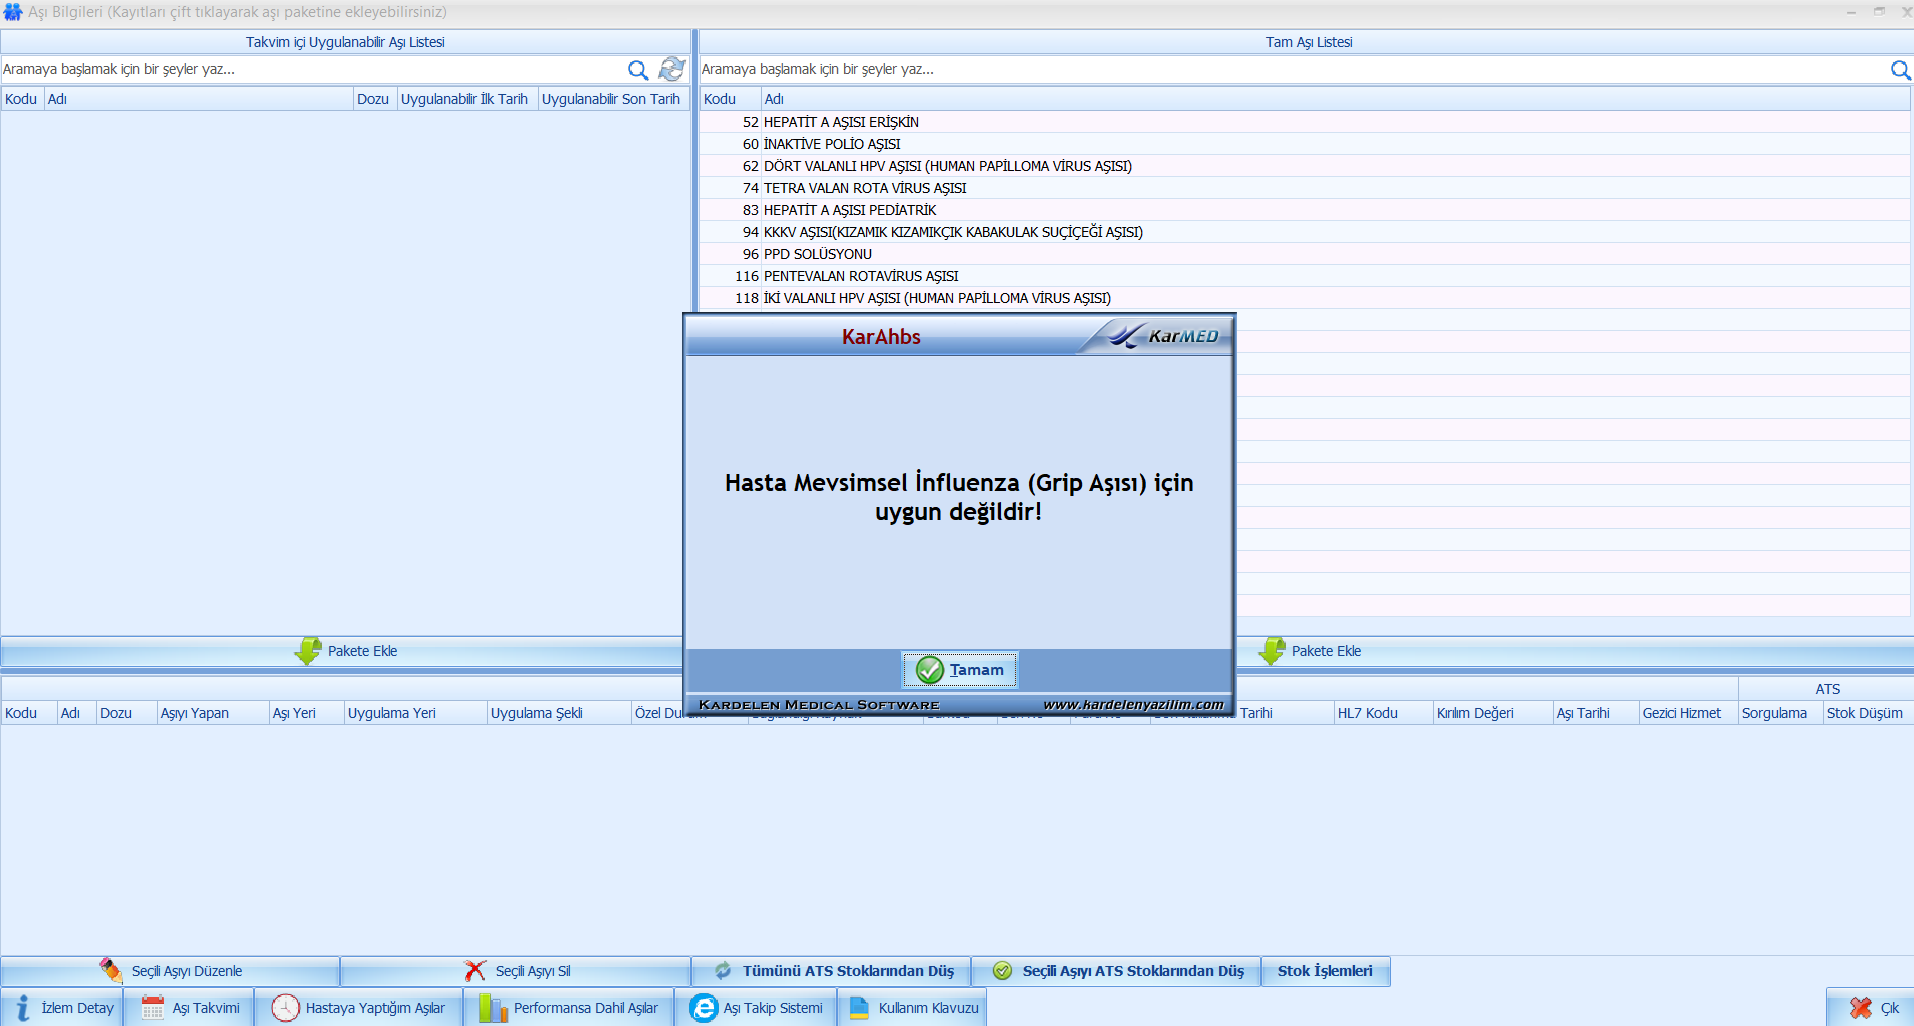Click the right list search magnifier icon
Viewport: 1914px width, 1026px height.
click(1900, 70)
